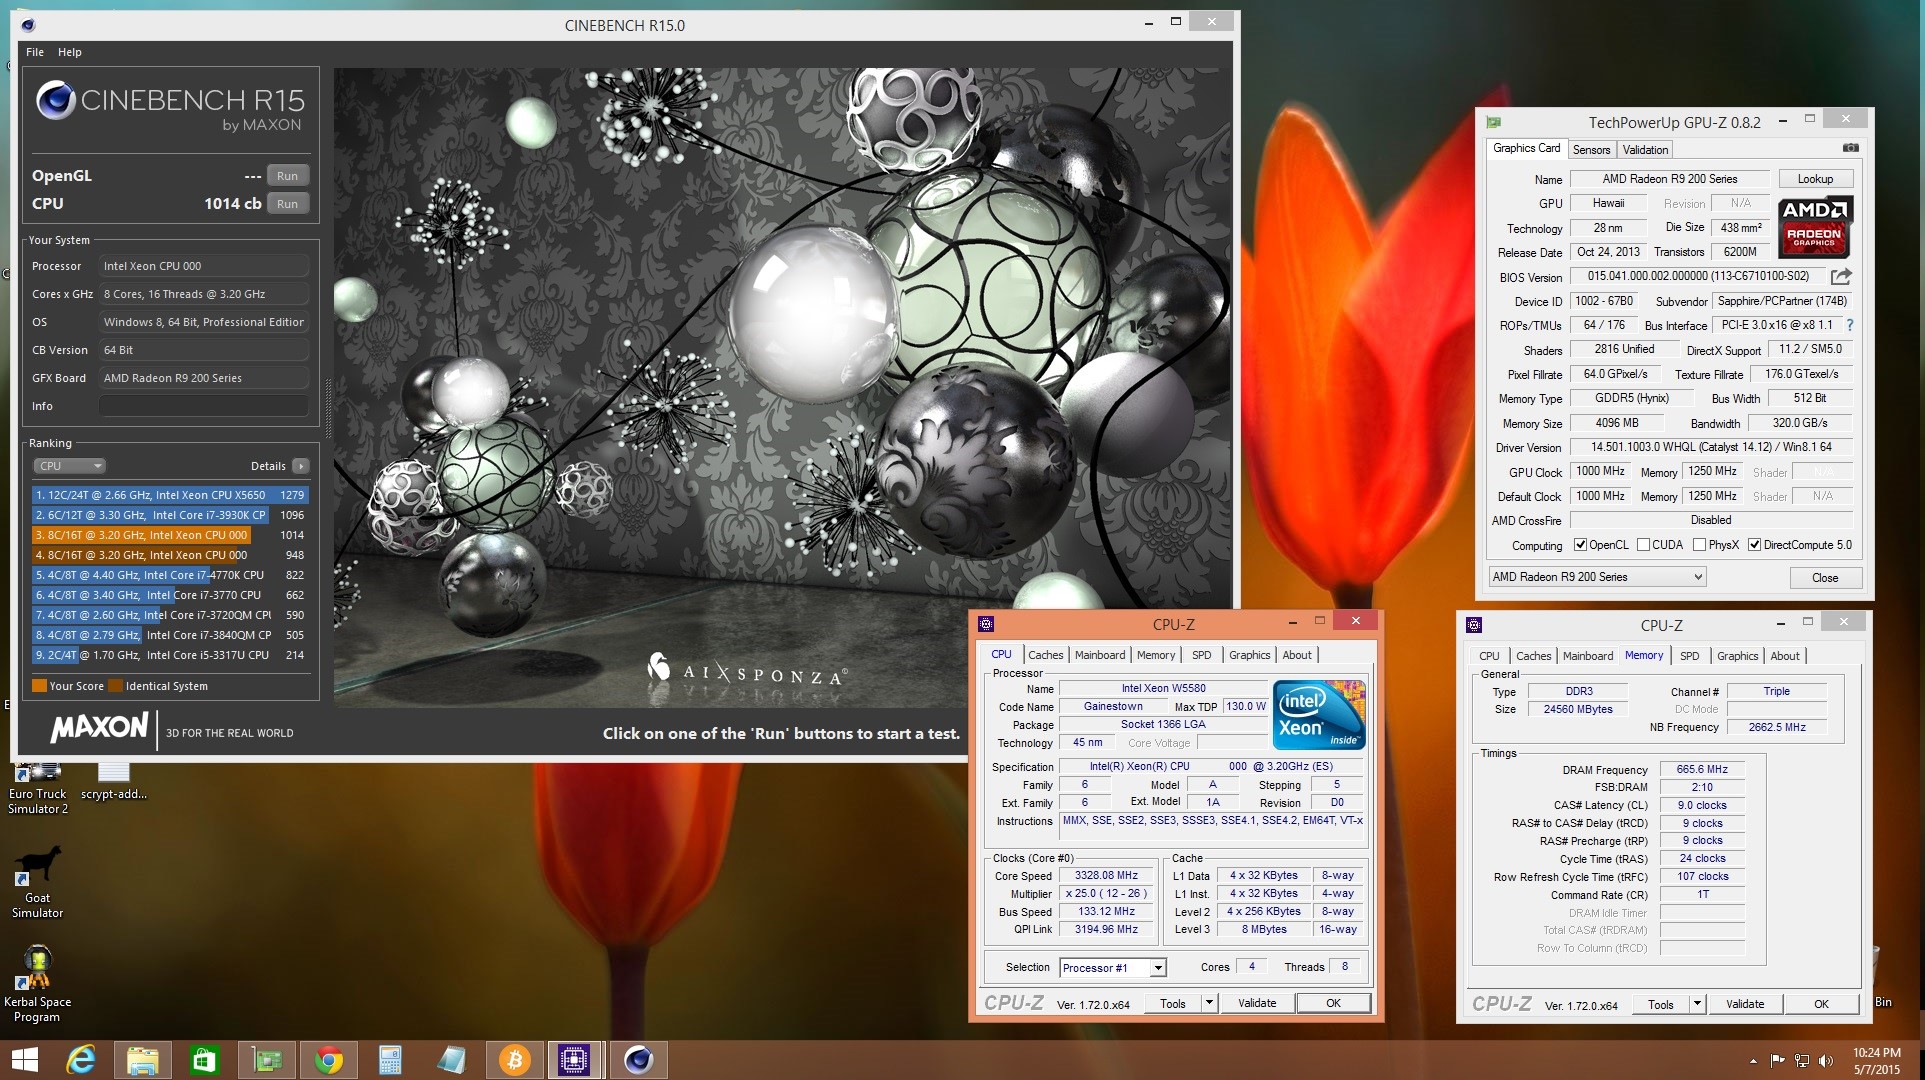Open the Action Center flag icon

point(1777,1061)
